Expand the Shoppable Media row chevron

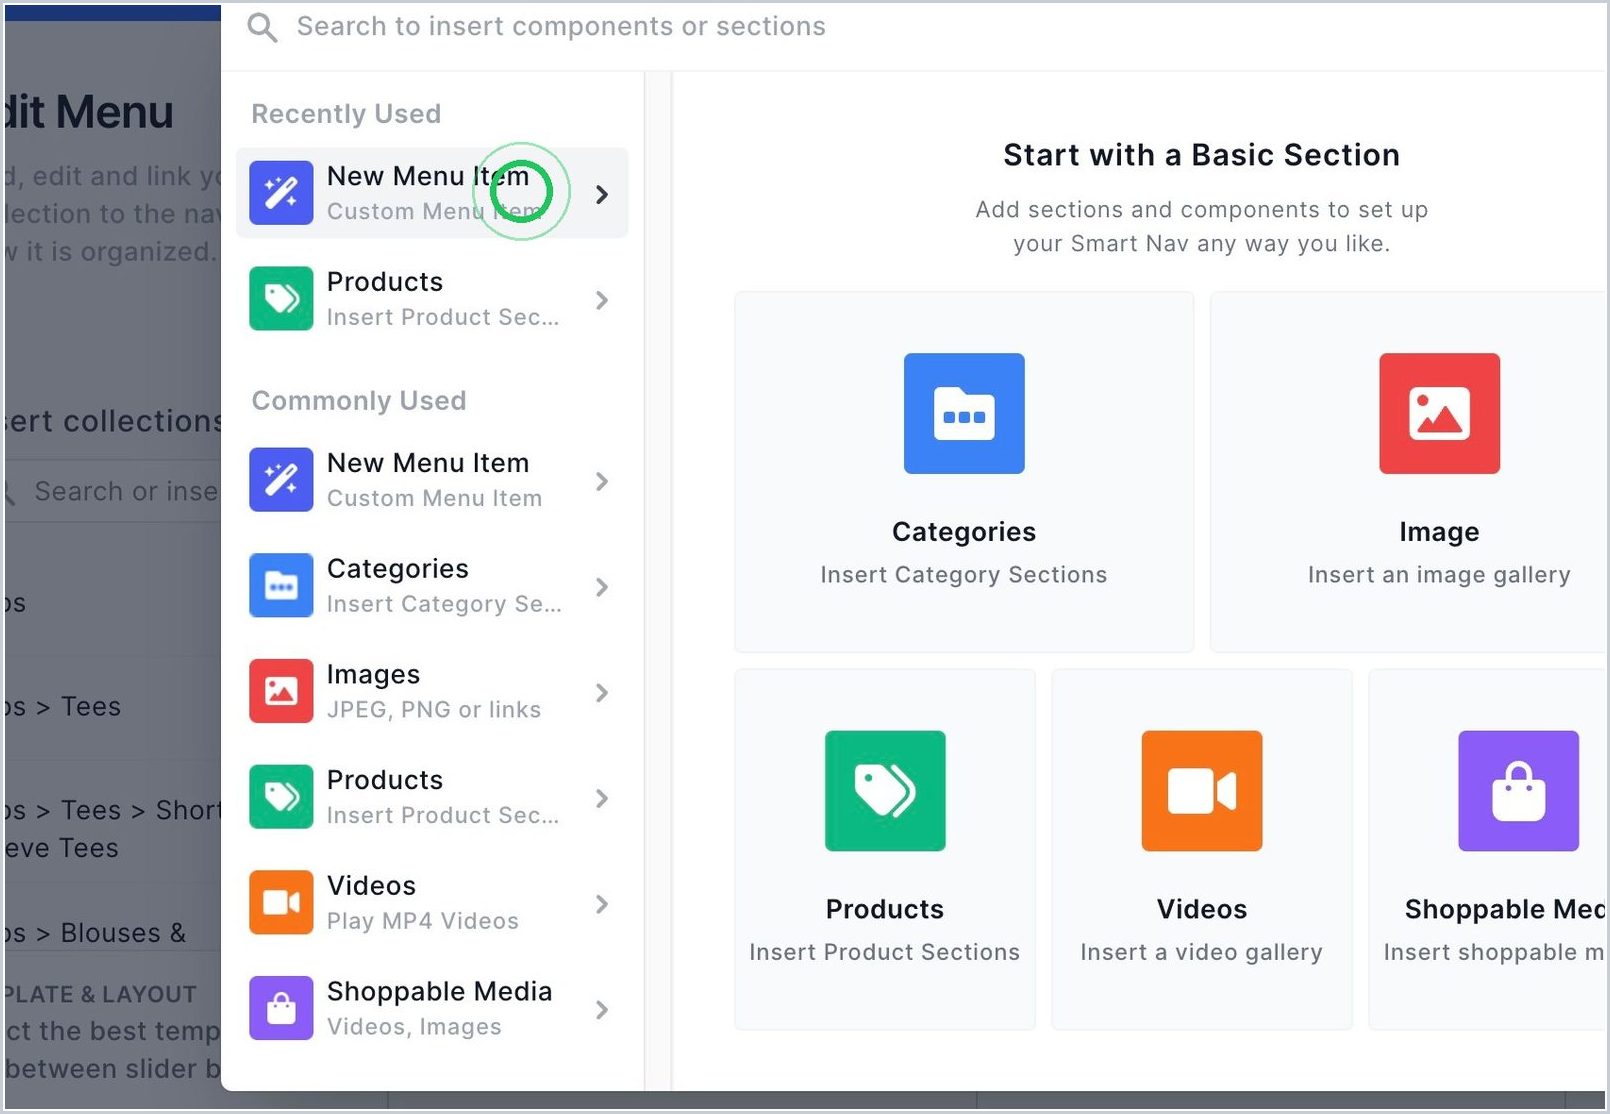(602, 1010)
